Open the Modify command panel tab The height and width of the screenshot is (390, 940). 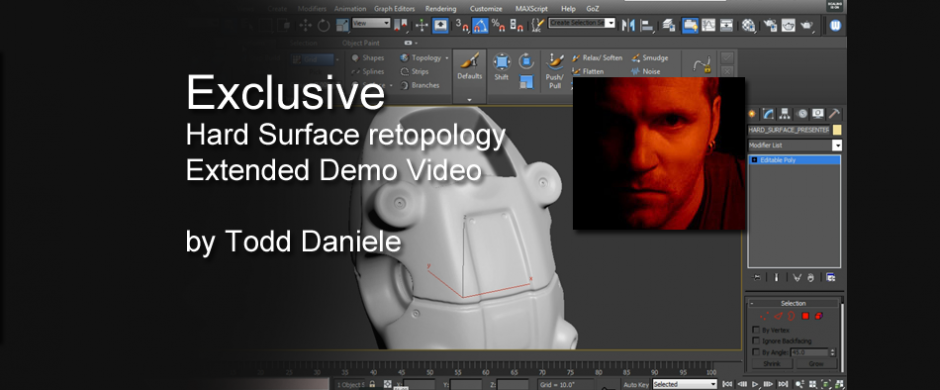(x=769, y=114)
